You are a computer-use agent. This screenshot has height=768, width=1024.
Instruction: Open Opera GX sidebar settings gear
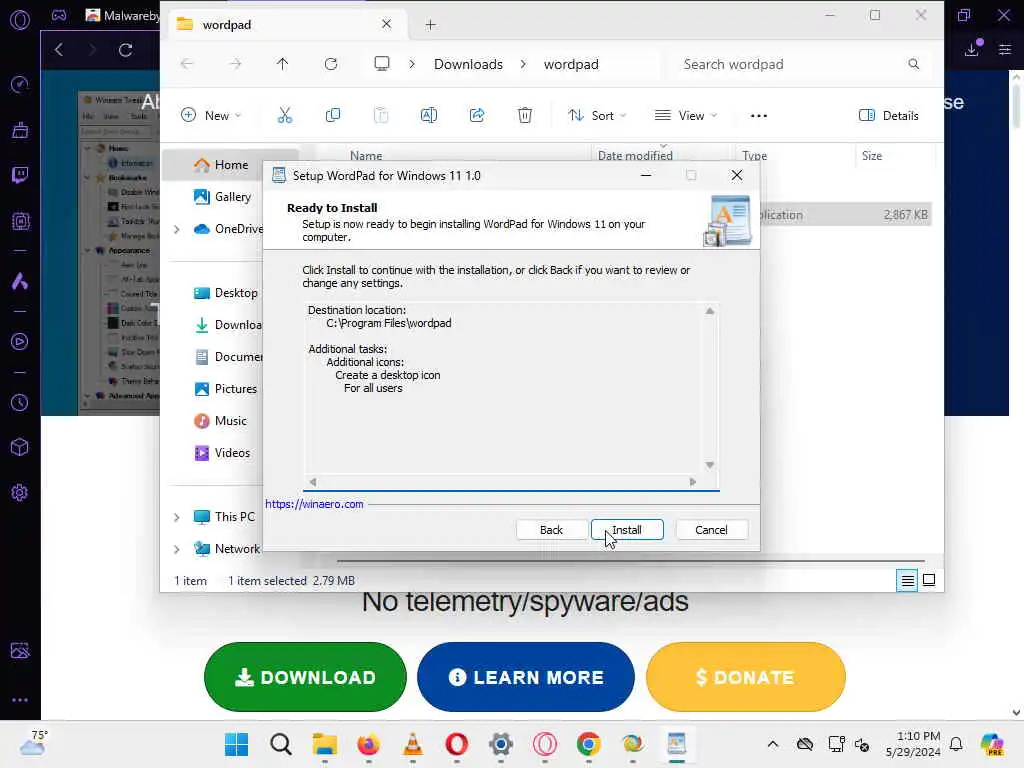tap(20, 492)
